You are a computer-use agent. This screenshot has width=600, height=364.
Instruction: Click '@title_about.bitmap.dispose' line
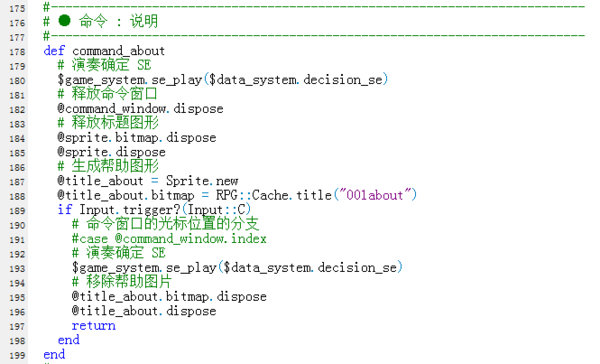pos(169,297)
